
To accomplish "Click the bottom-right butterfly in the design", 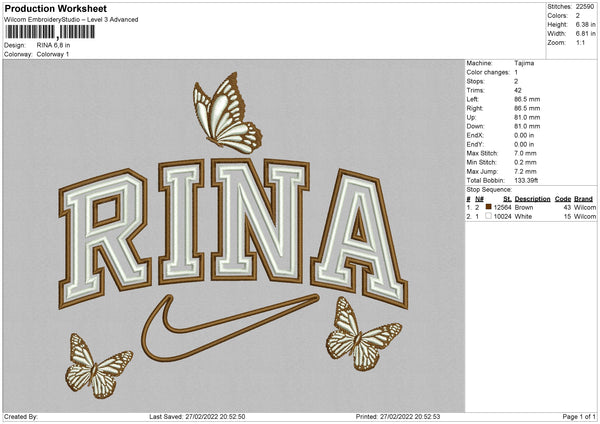I will pos(363,334).
